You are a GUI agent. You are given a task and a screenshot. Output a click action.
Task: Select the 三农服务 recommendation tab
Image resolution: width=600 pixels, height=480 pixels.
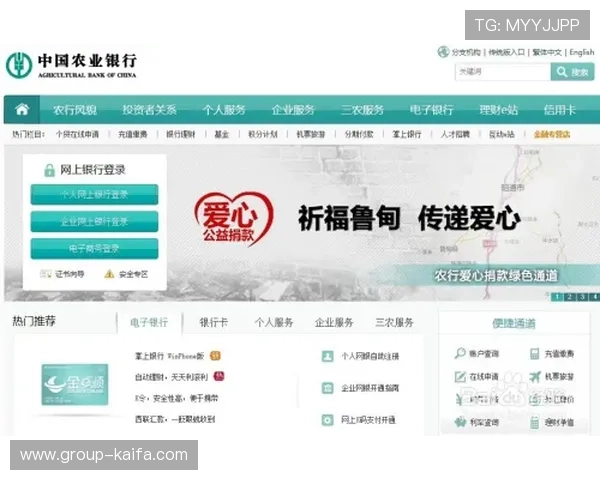click(x=395, y=323)
